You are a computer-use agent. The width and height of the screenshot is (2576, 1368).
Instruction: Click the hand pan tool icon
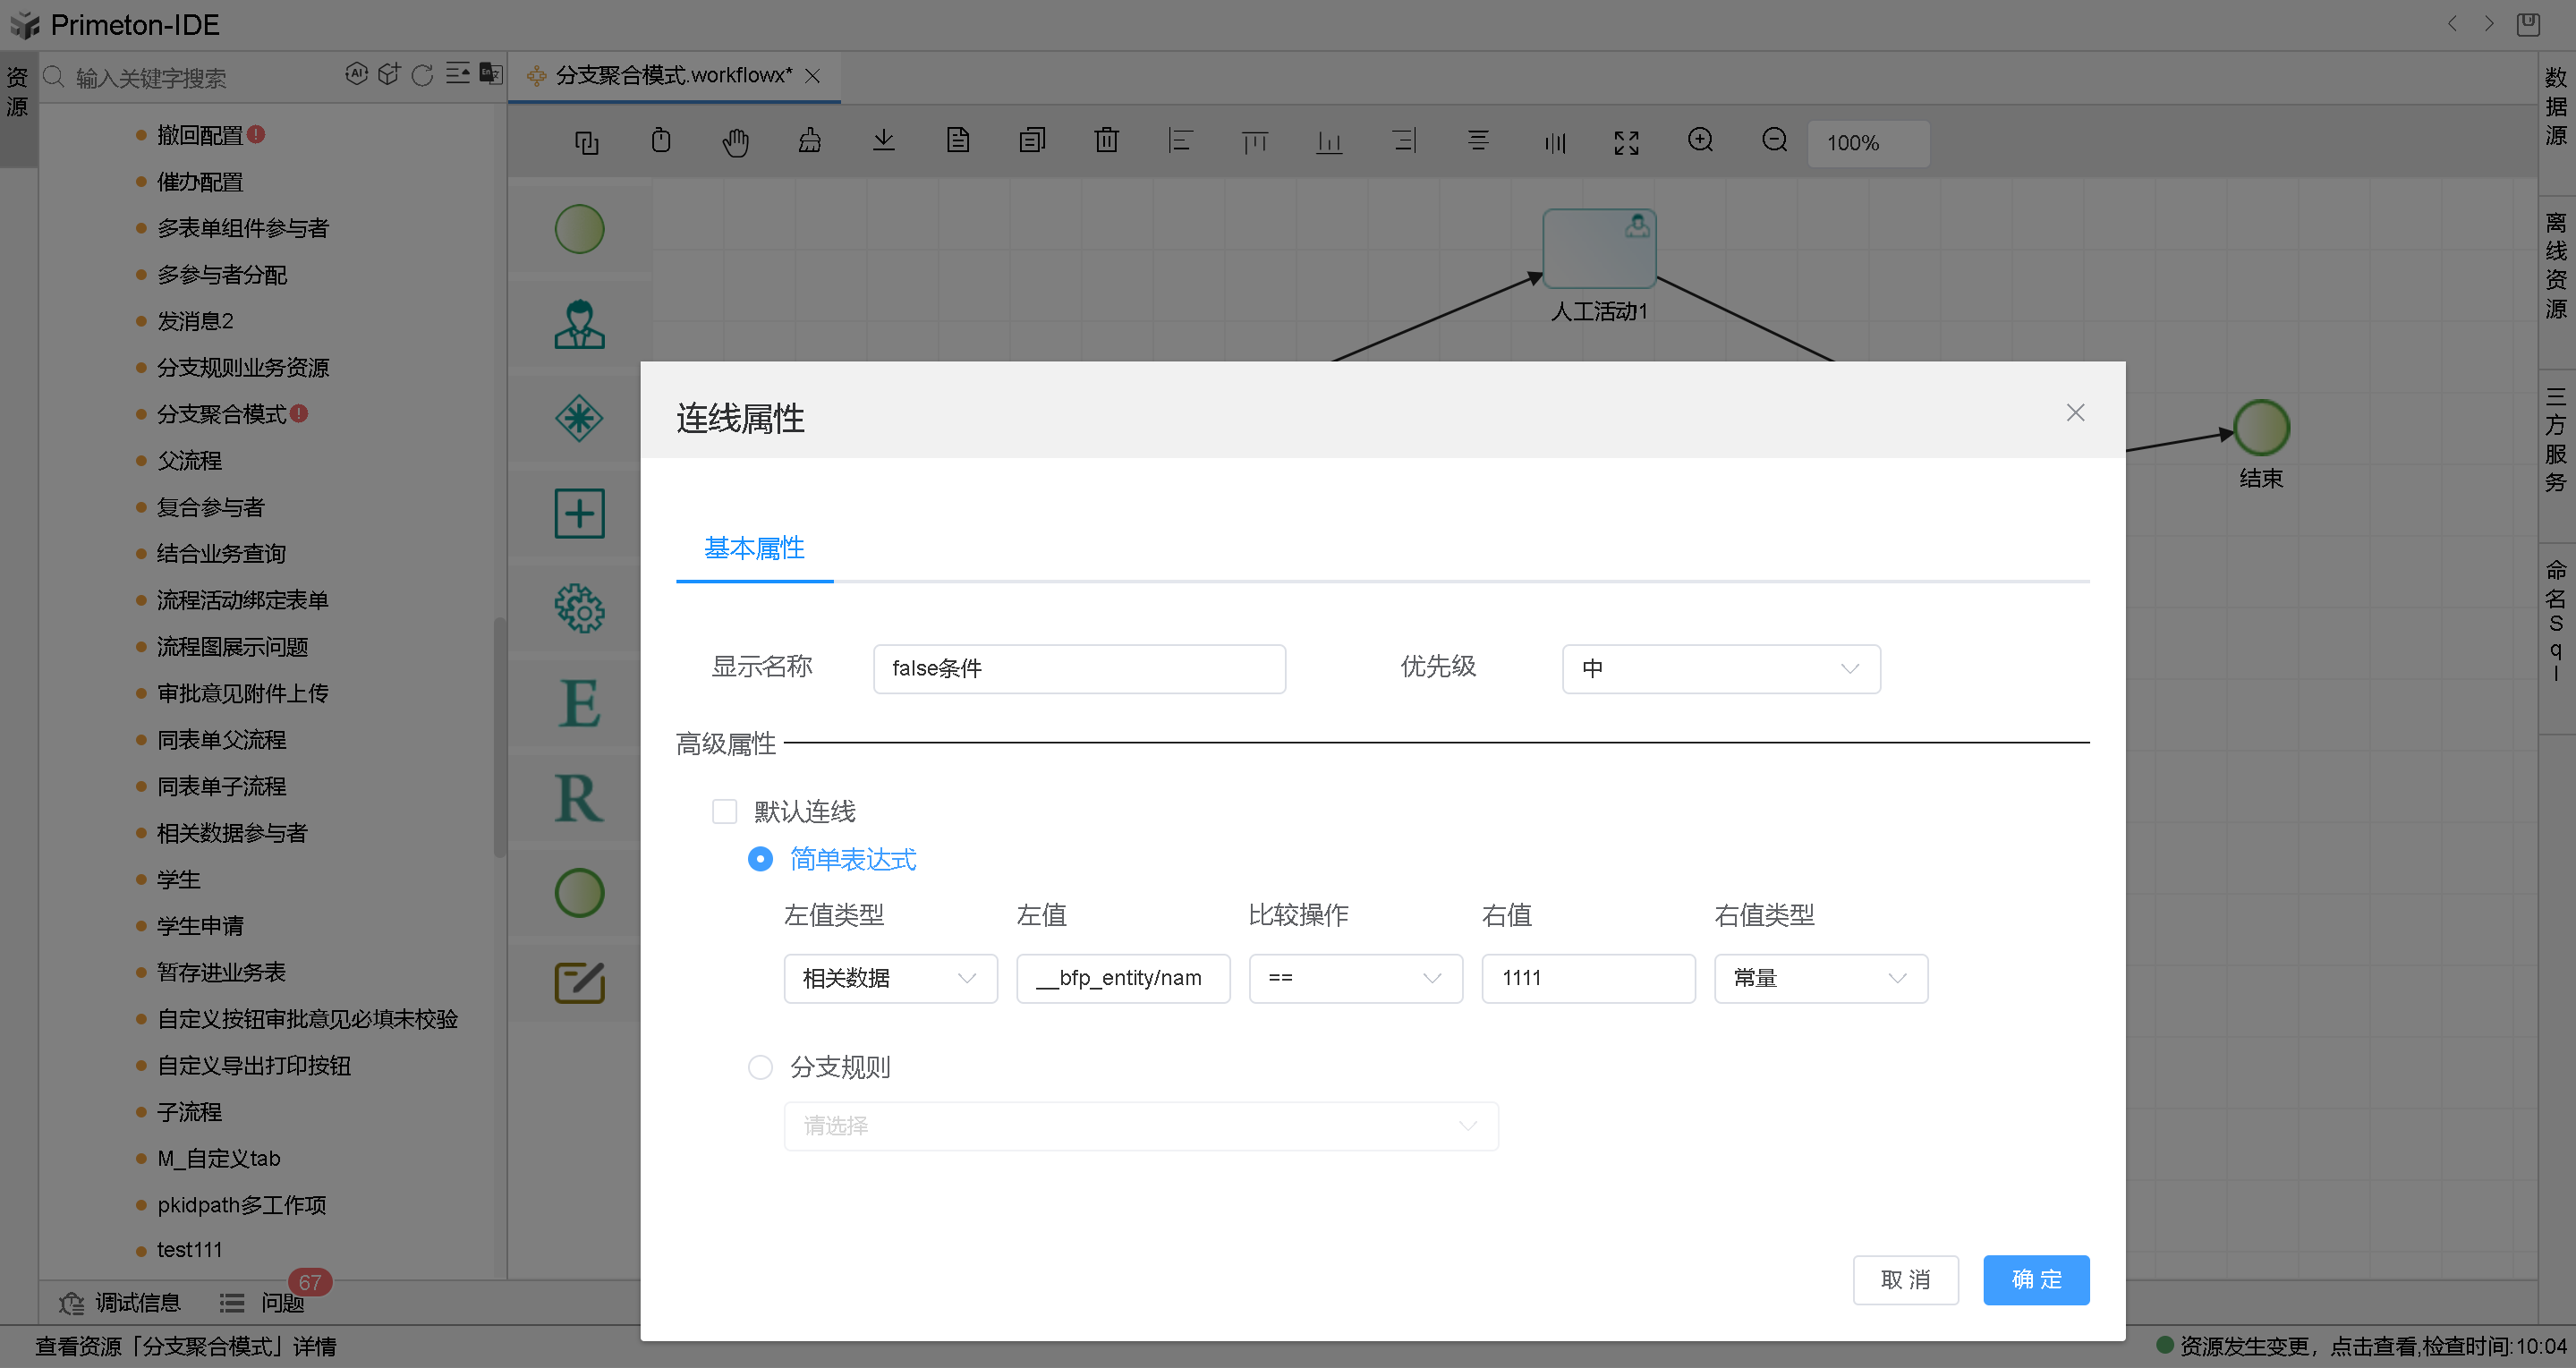tap(735, 143)
